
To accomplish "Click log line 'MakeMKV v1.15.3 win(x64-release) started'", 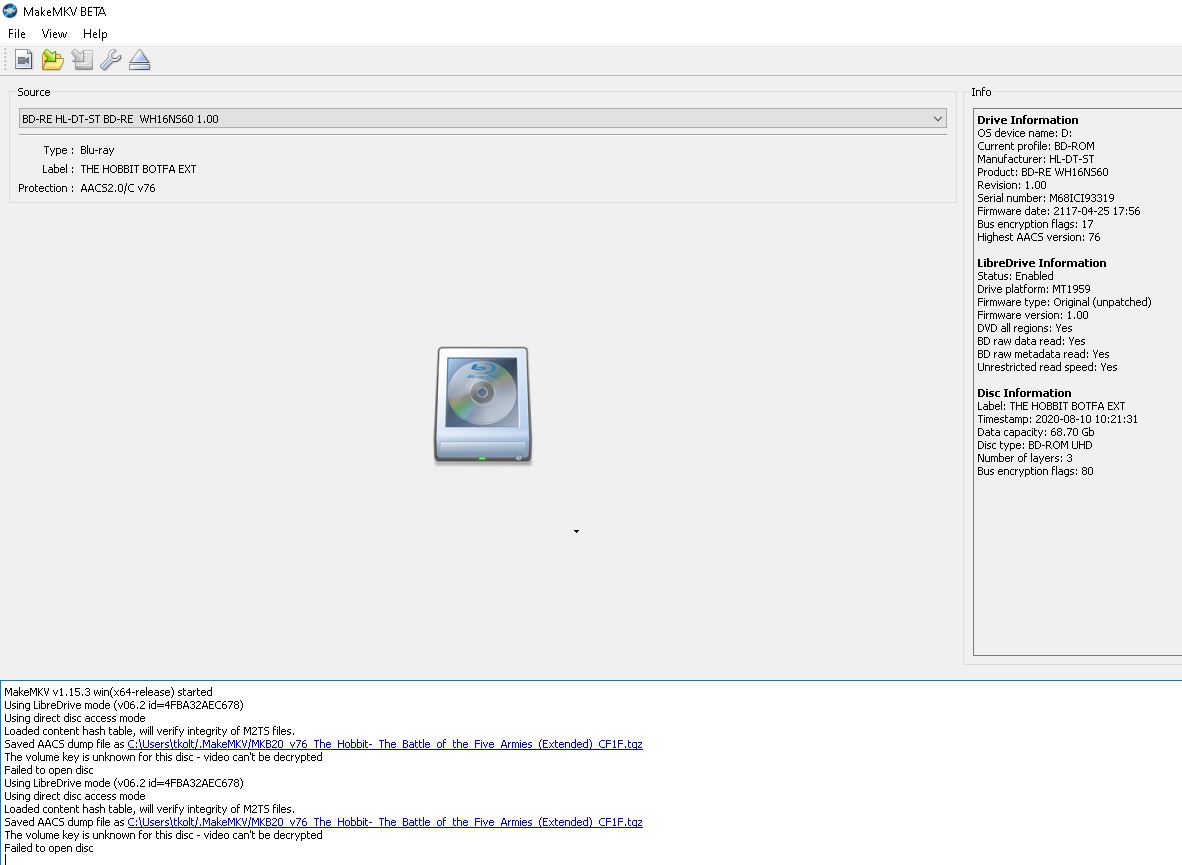I will tap(109, 692).
